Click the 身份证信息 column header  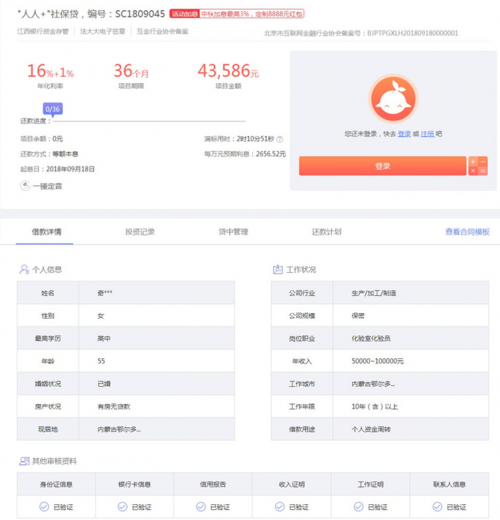(x=56, y=484)
